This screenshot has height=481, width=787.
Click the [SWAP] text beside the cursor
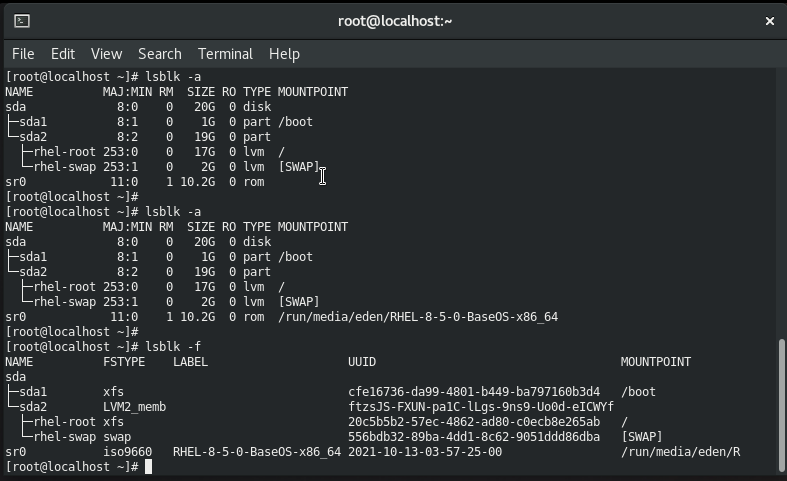299,167
